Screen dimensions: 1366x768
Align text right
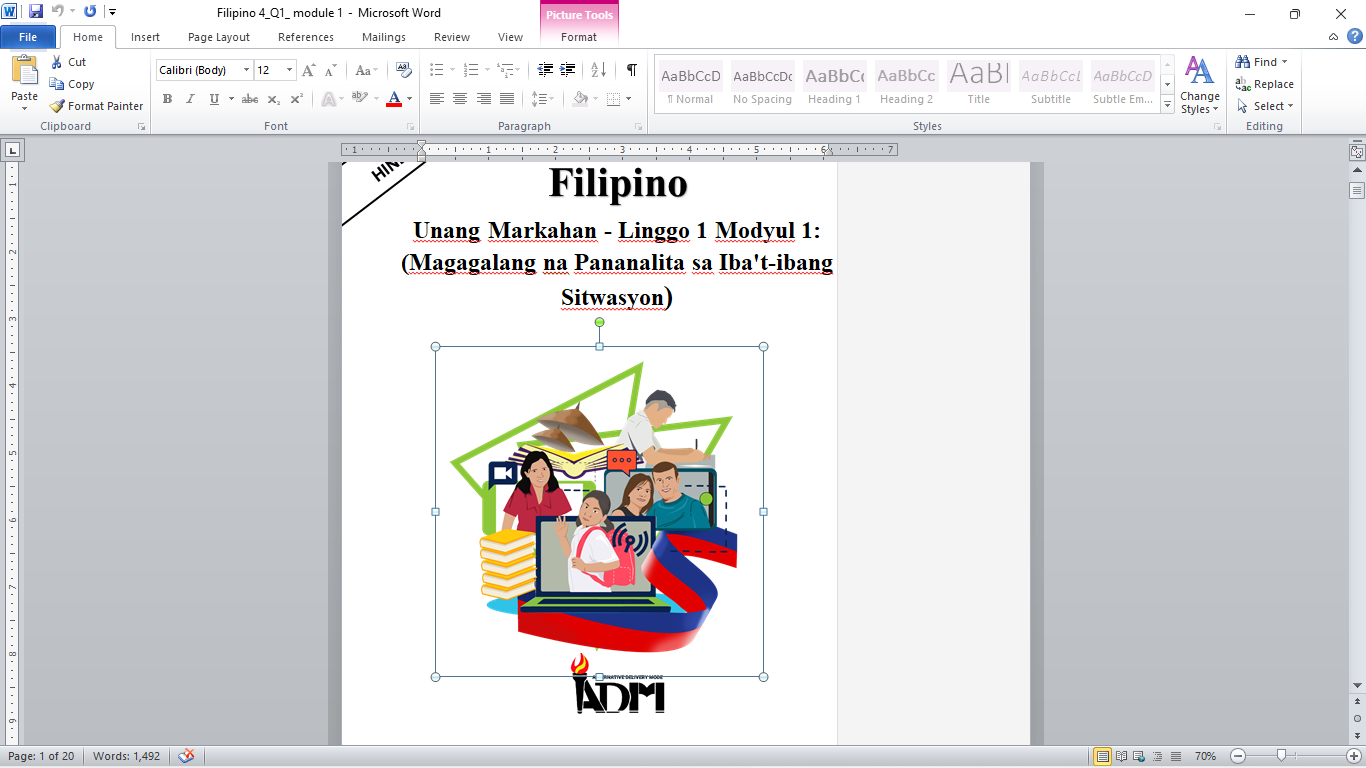point(484,99)
